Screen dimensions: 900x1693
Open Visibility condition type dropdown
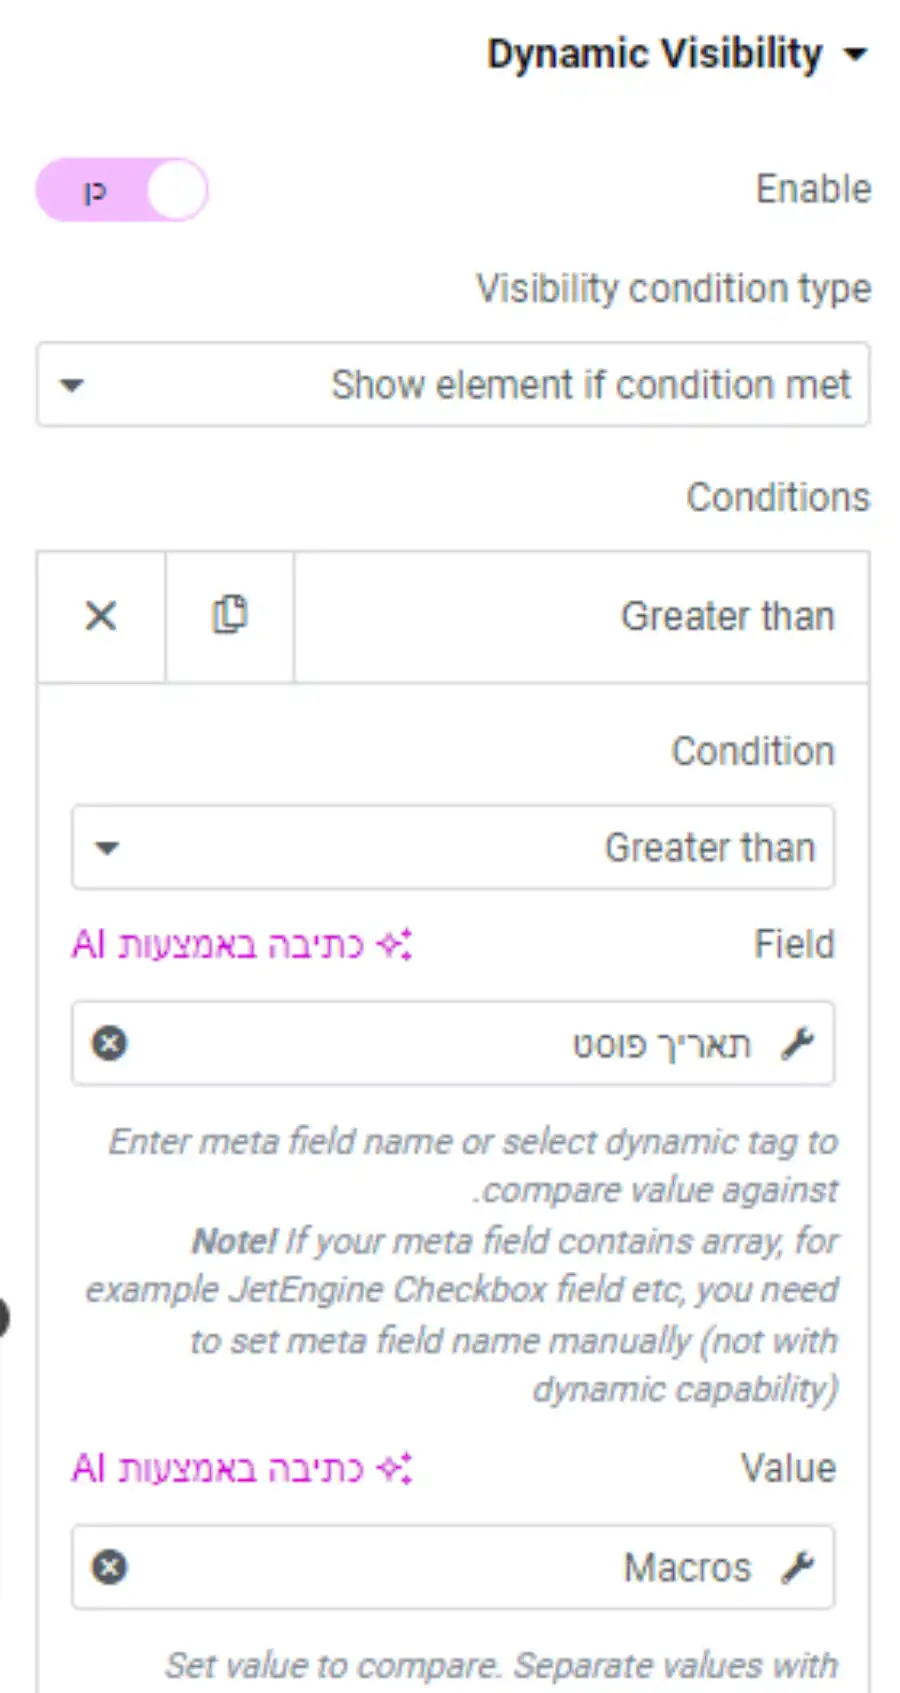click(x=453, y=385)
